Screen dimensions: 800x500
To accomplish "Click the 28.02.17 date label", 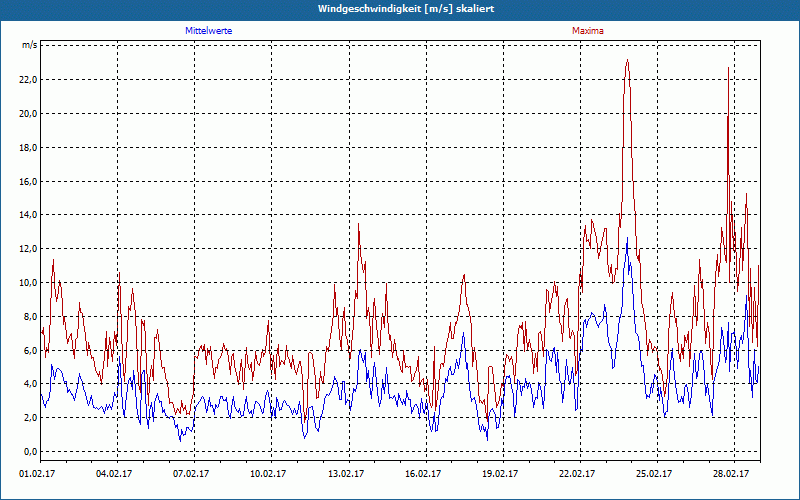I will (x=731, y=474).
